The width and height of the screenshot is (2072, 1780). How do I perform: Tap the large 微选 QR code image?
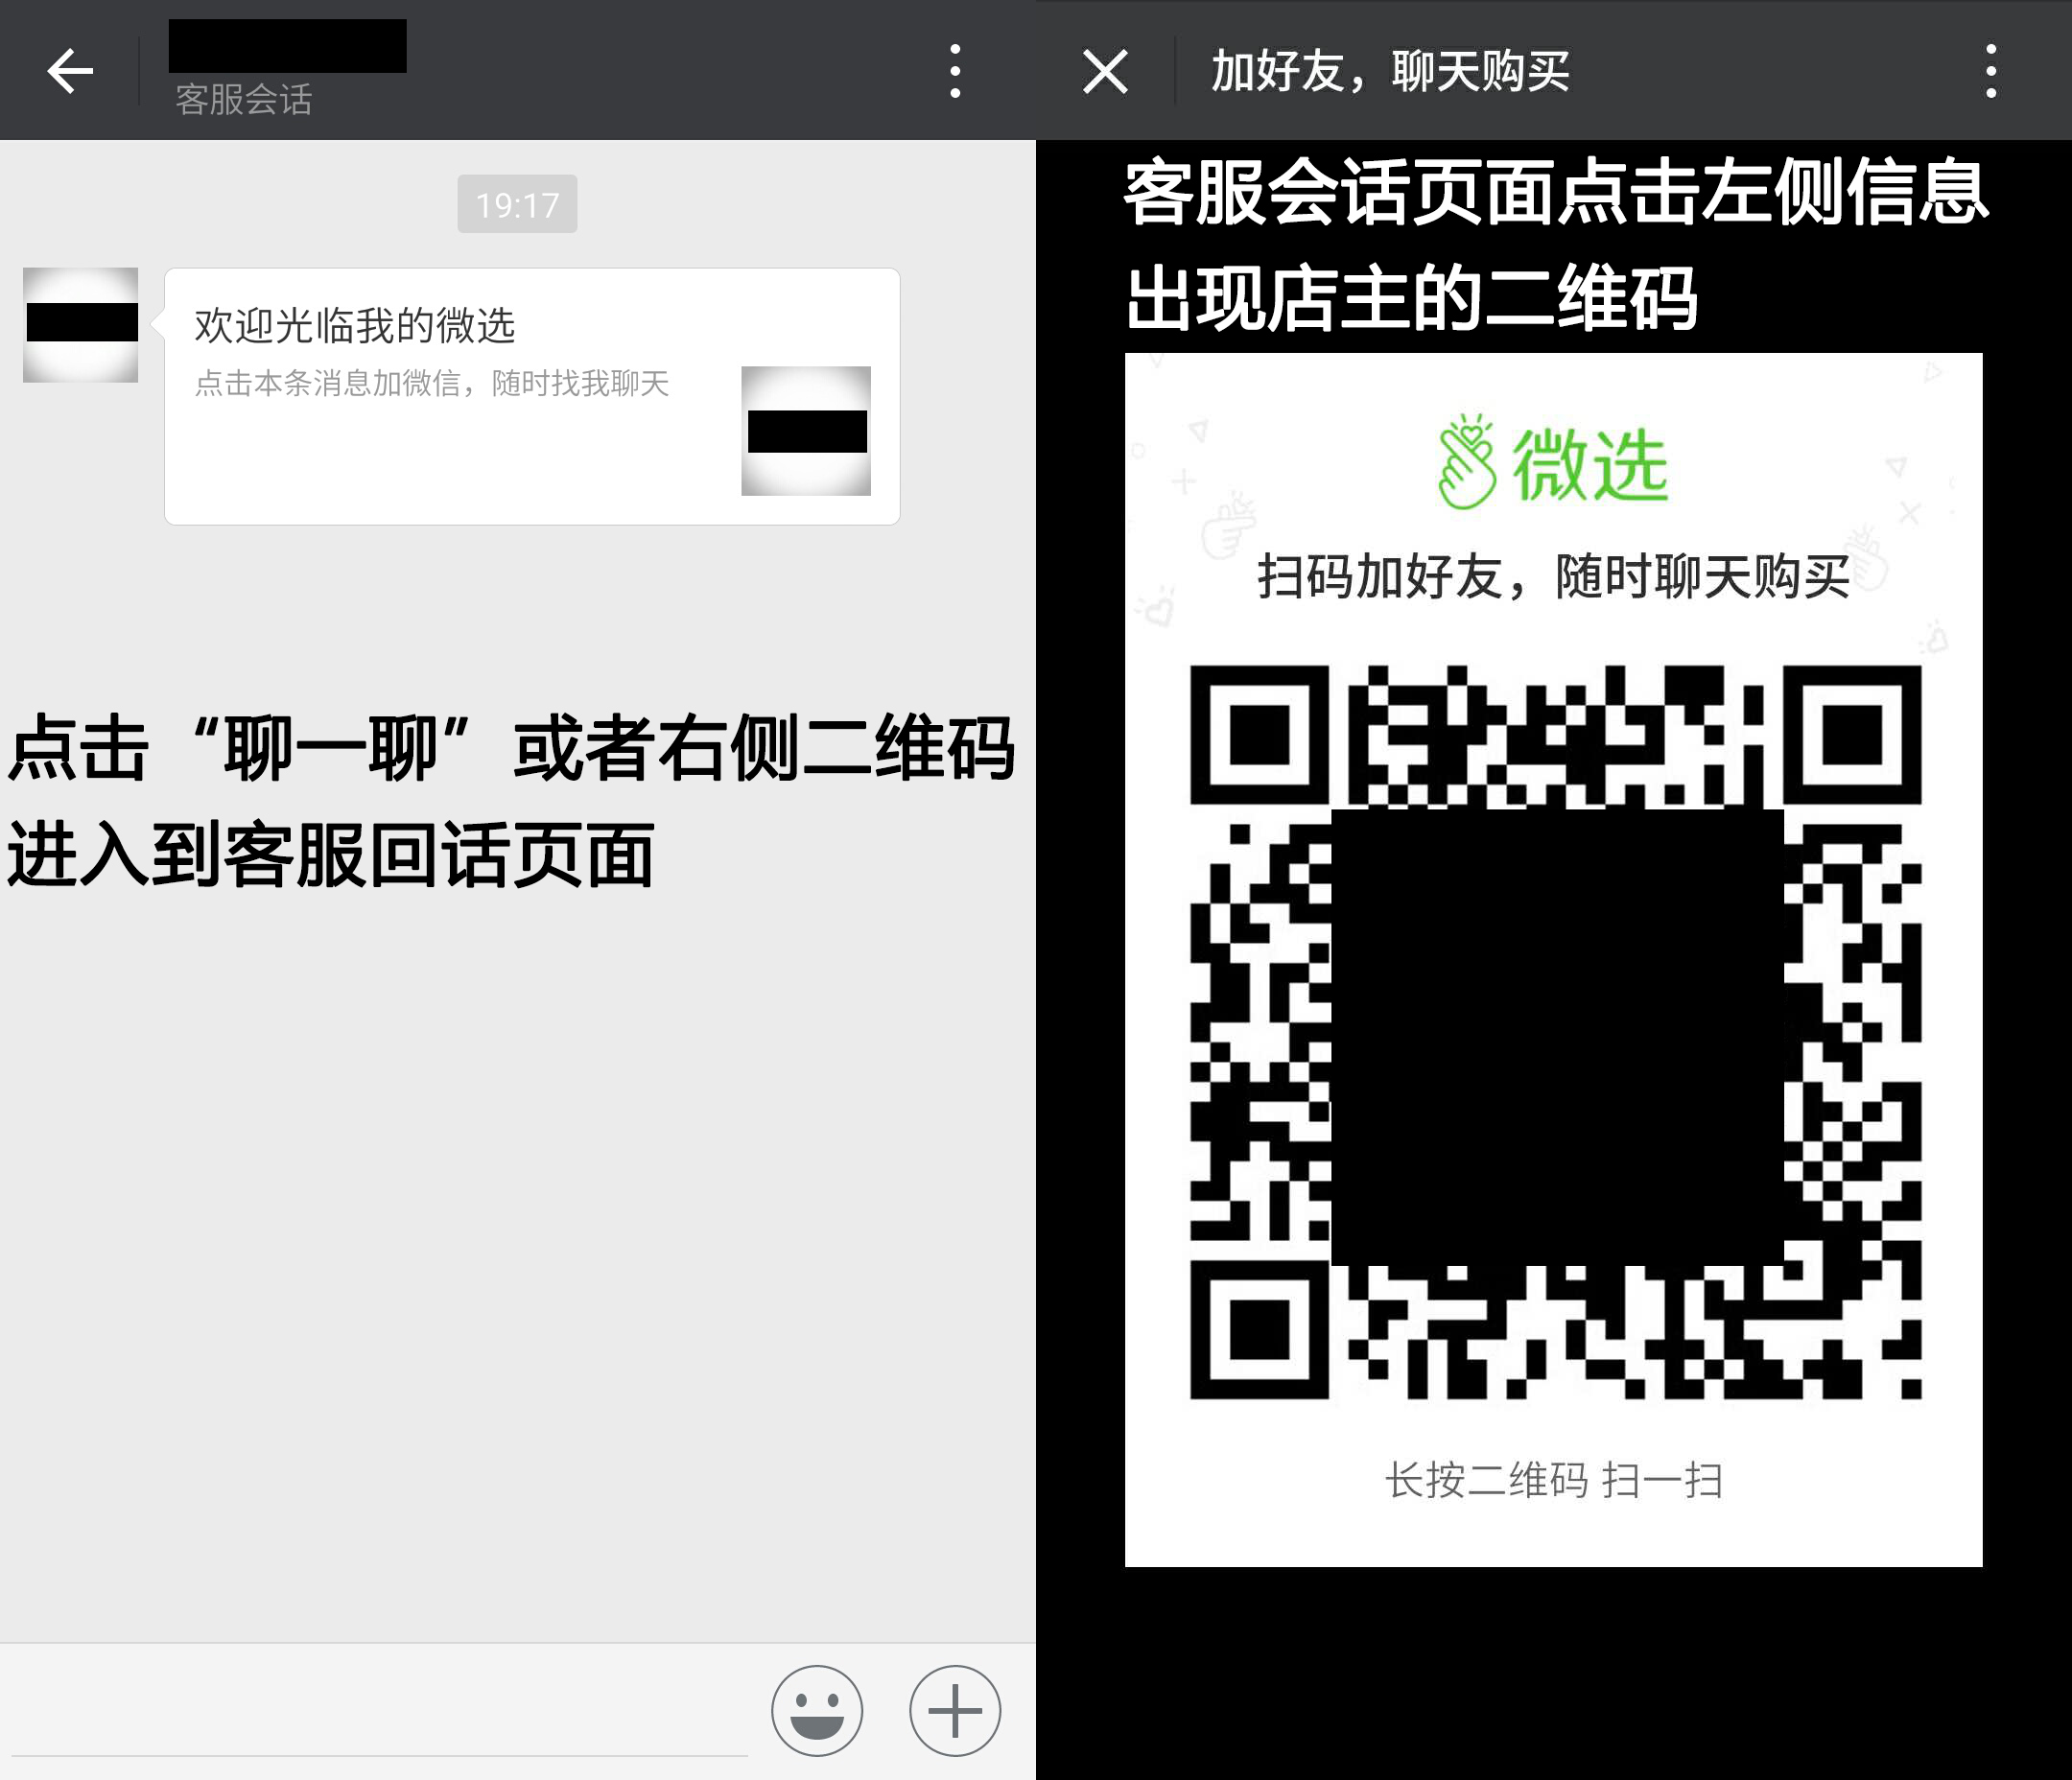pyautogui.click(x=1555, y=1031)
